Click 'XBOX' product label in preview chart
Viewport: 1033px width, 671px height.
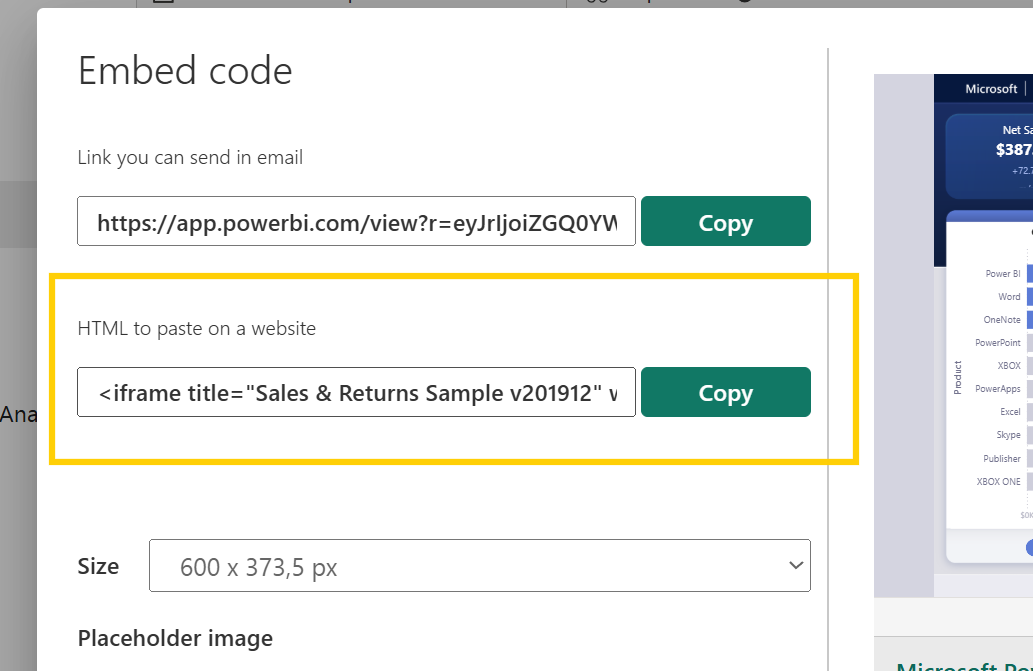pyautogui.click(x=1009, y=366)
